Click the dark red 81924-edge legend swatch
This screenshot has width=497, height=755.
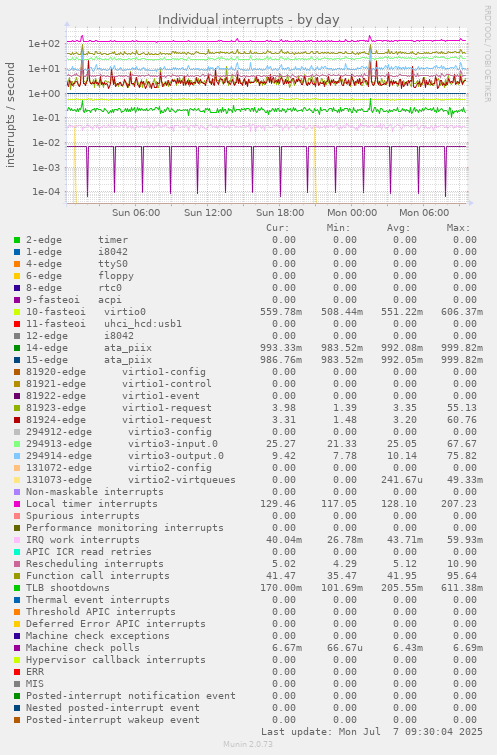[17, 420]
